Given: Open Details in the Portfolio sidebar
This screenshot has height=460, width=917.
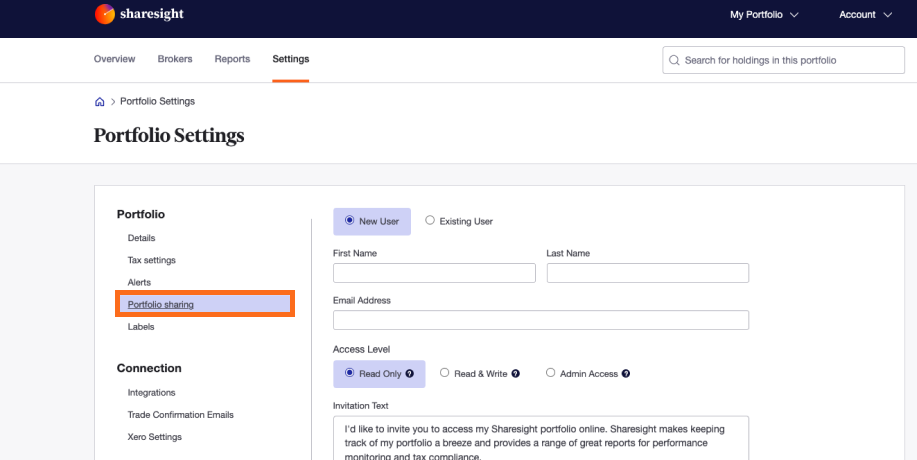Looking at the screenshot, I should click(x=142, y=238).
